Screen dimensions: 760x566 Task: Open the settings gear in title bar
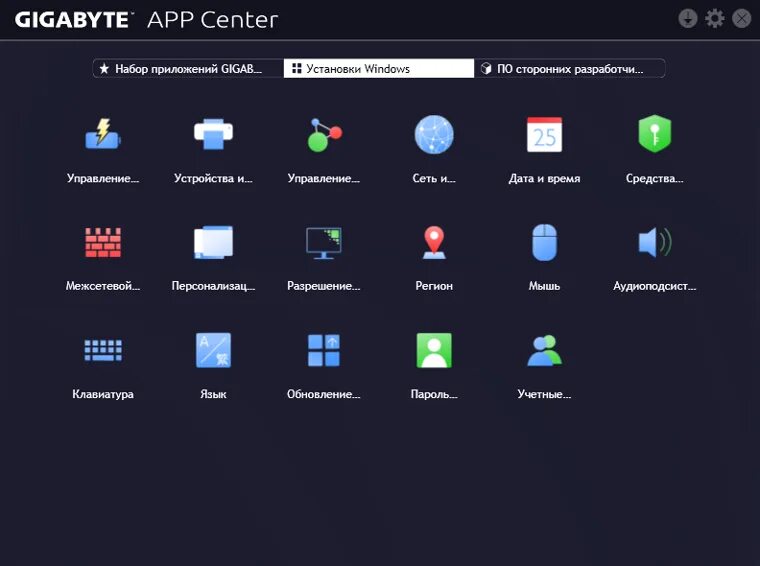(x=714, y=18)
